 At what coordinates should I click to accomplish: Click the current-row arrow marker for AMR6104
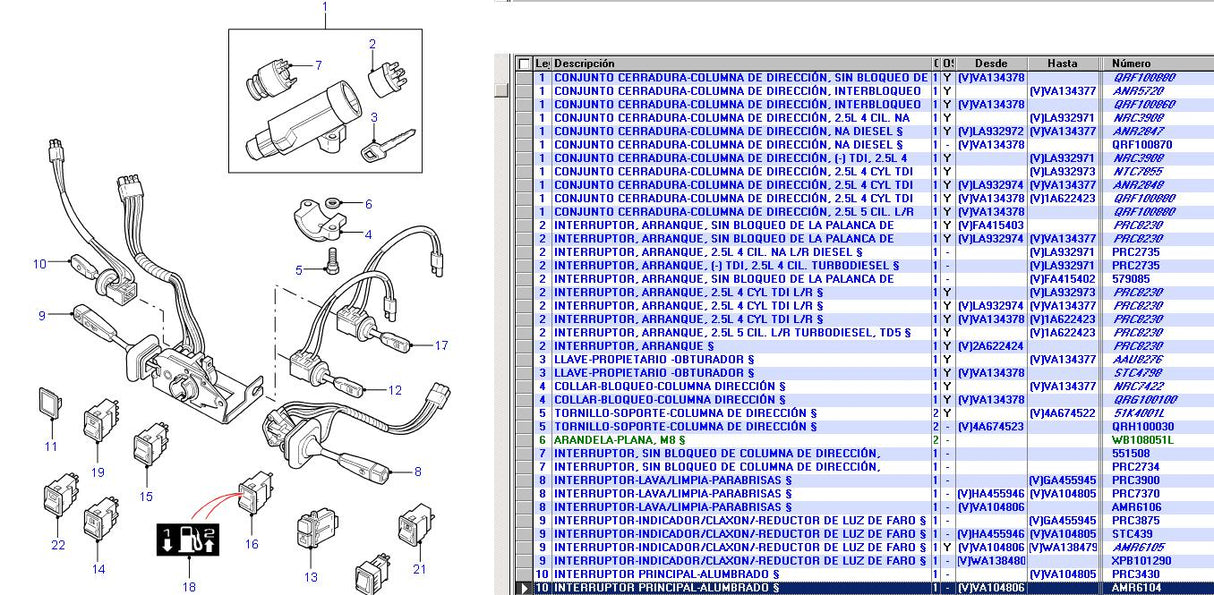click(525, 588)
